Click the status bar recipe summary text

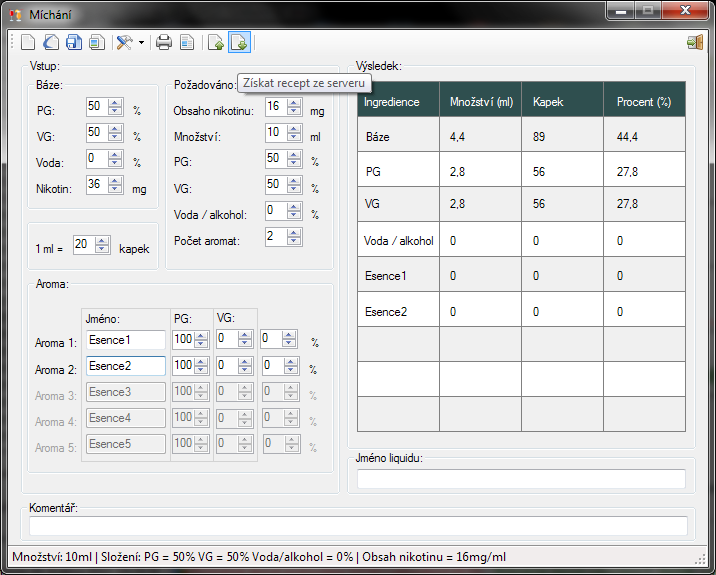pos(259,557)
